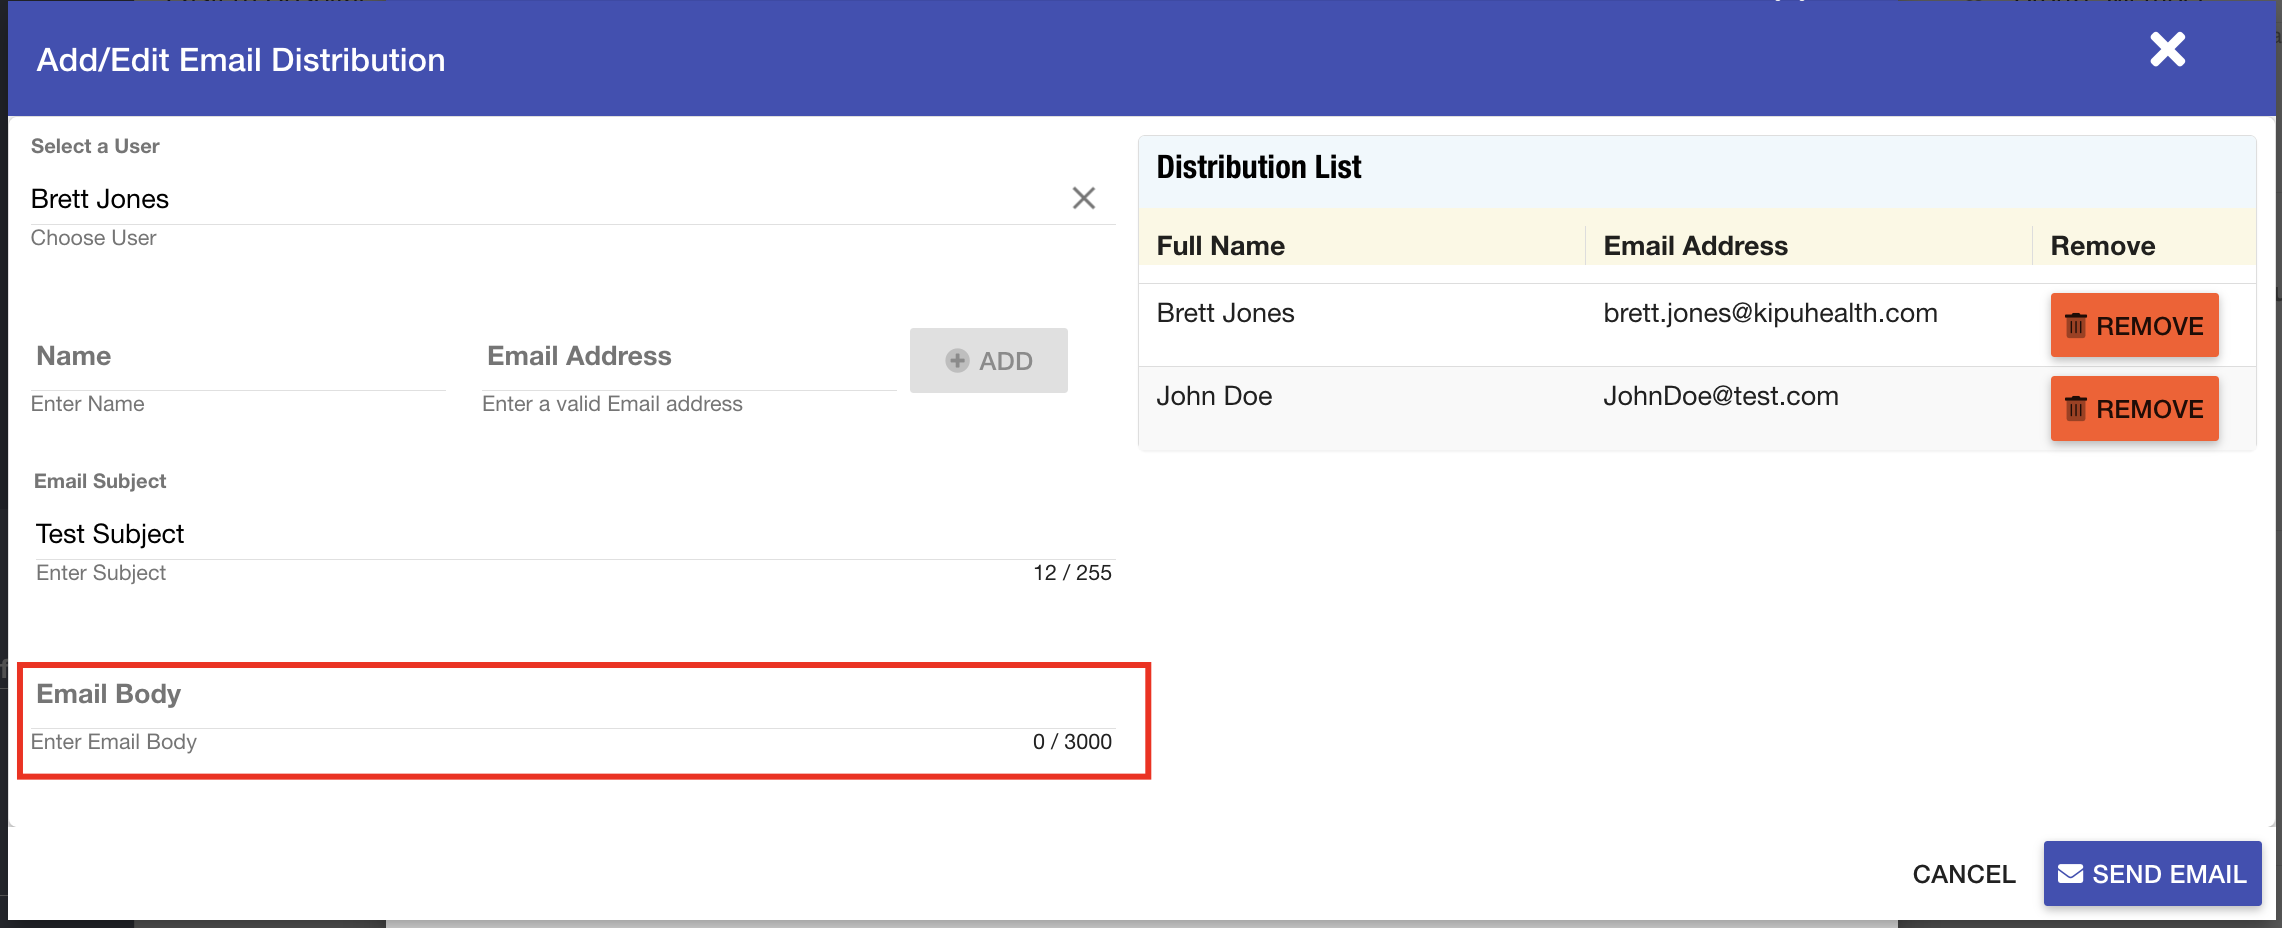Image resolution: width=2282 pixels, height=928 pixels.
Task: Click the plus icon on ADD button
Action: pyautogui.click(x=957, y=361)
